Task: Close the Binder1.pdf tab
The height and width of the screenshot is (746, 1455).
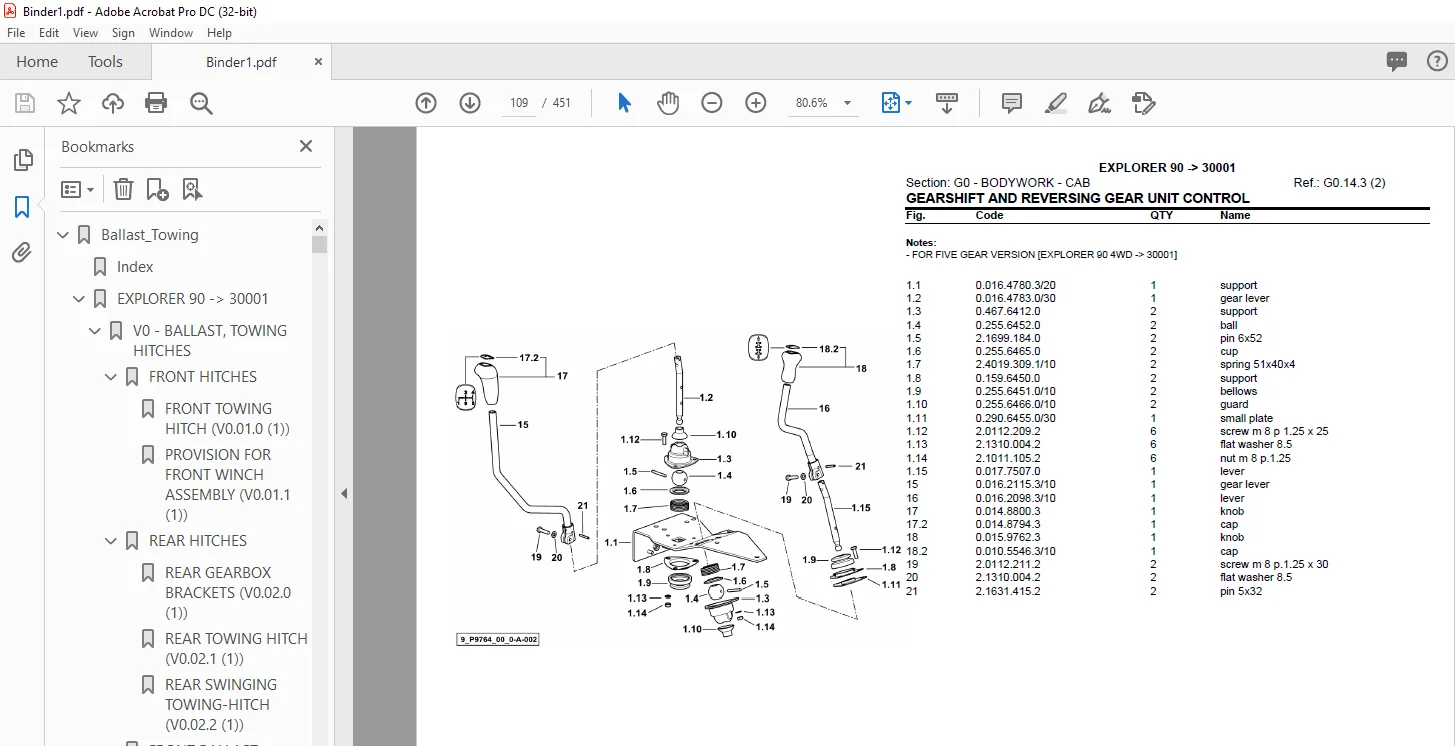Action: [x=319, y=62]
